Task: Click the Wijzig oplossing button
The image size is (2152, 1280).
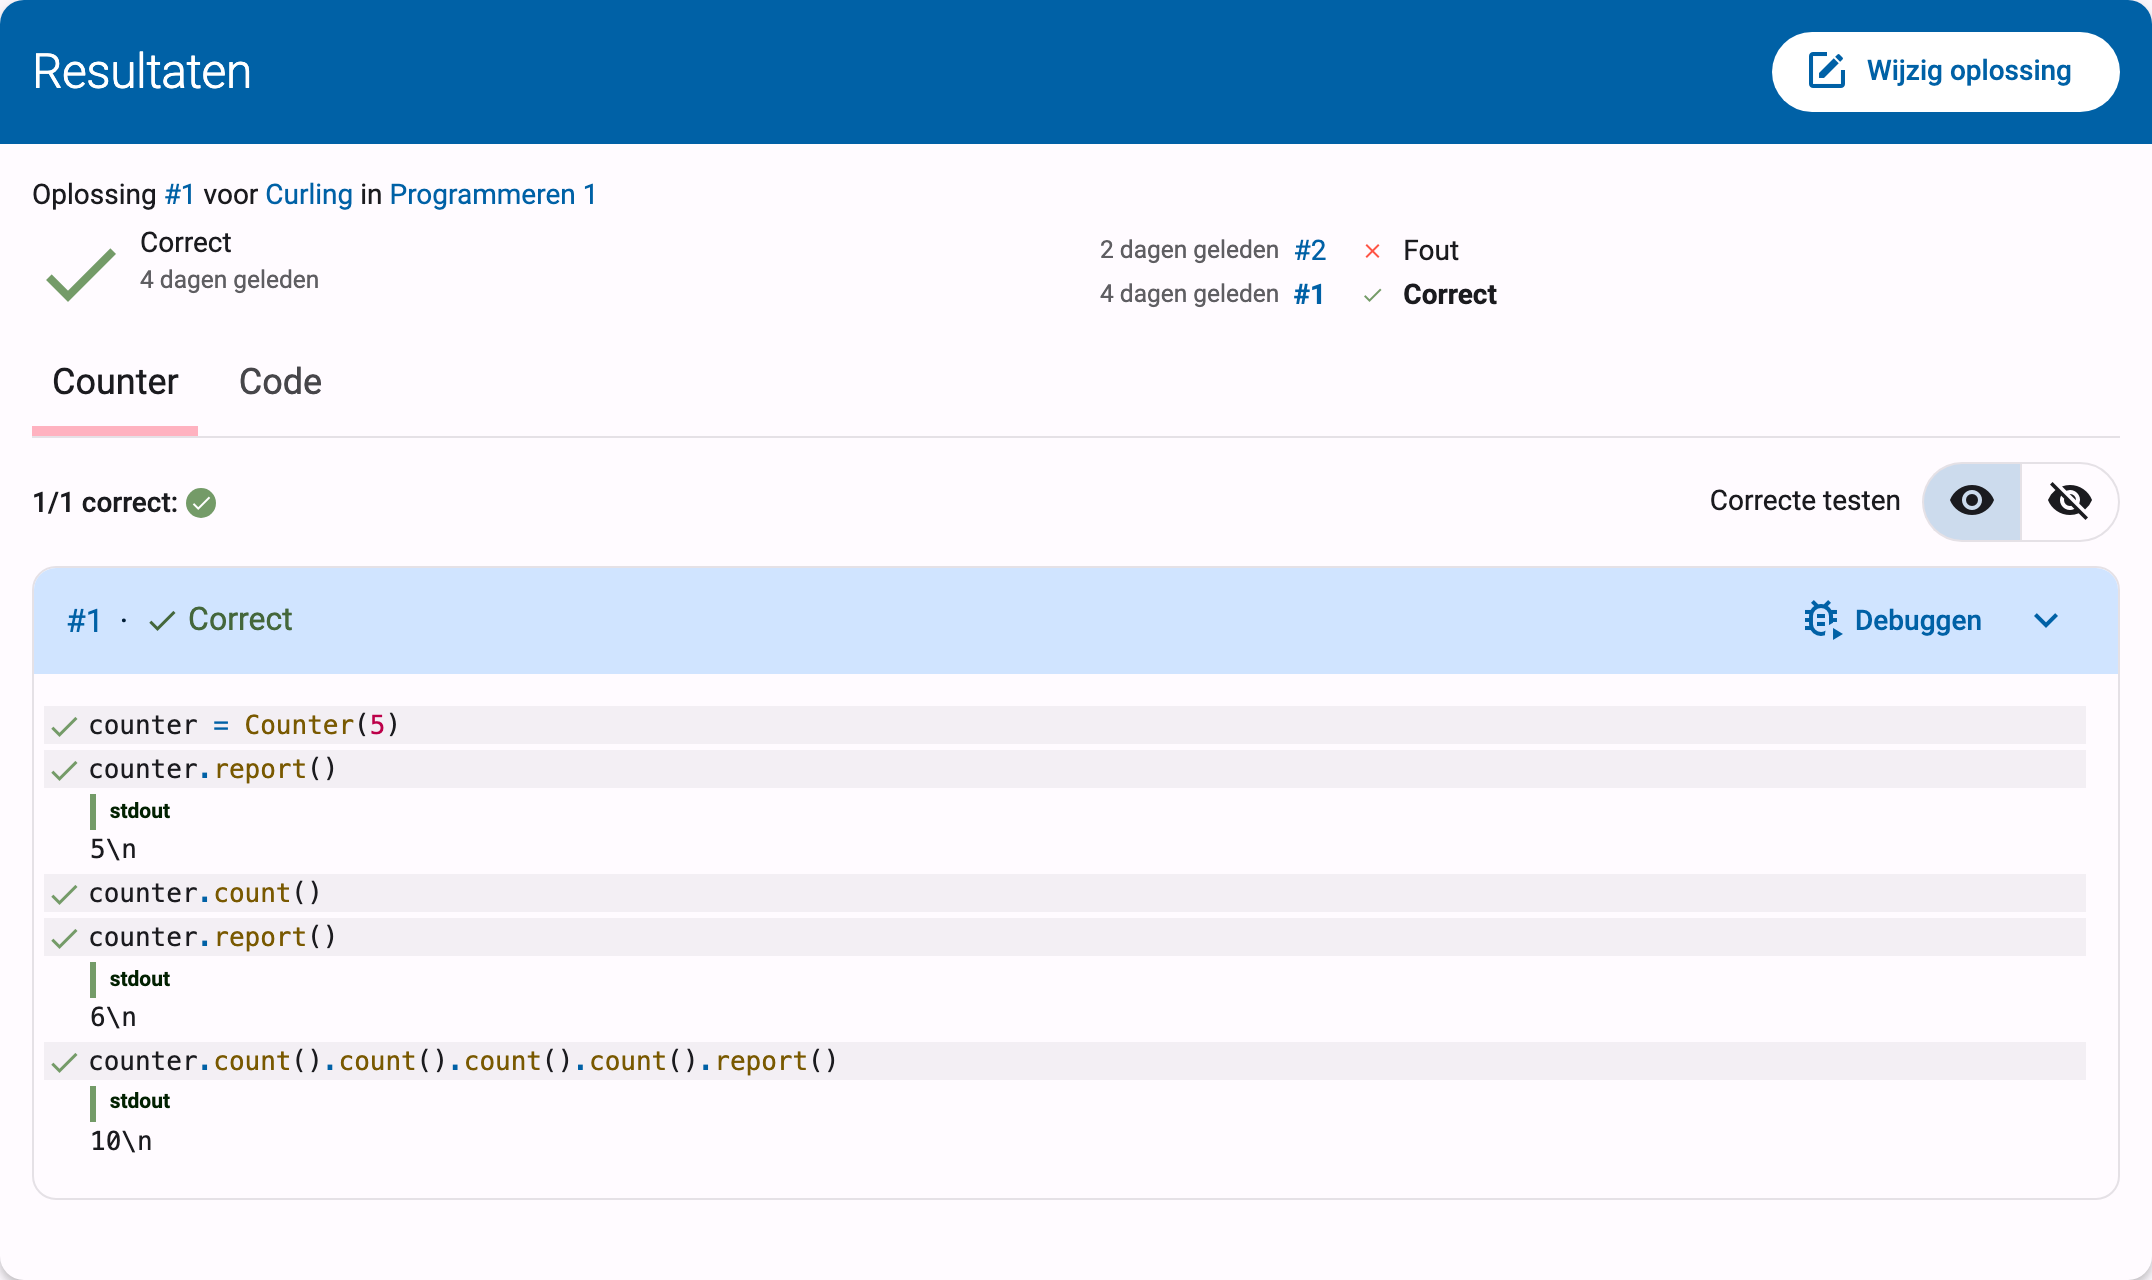Action: coord(1945,72)
